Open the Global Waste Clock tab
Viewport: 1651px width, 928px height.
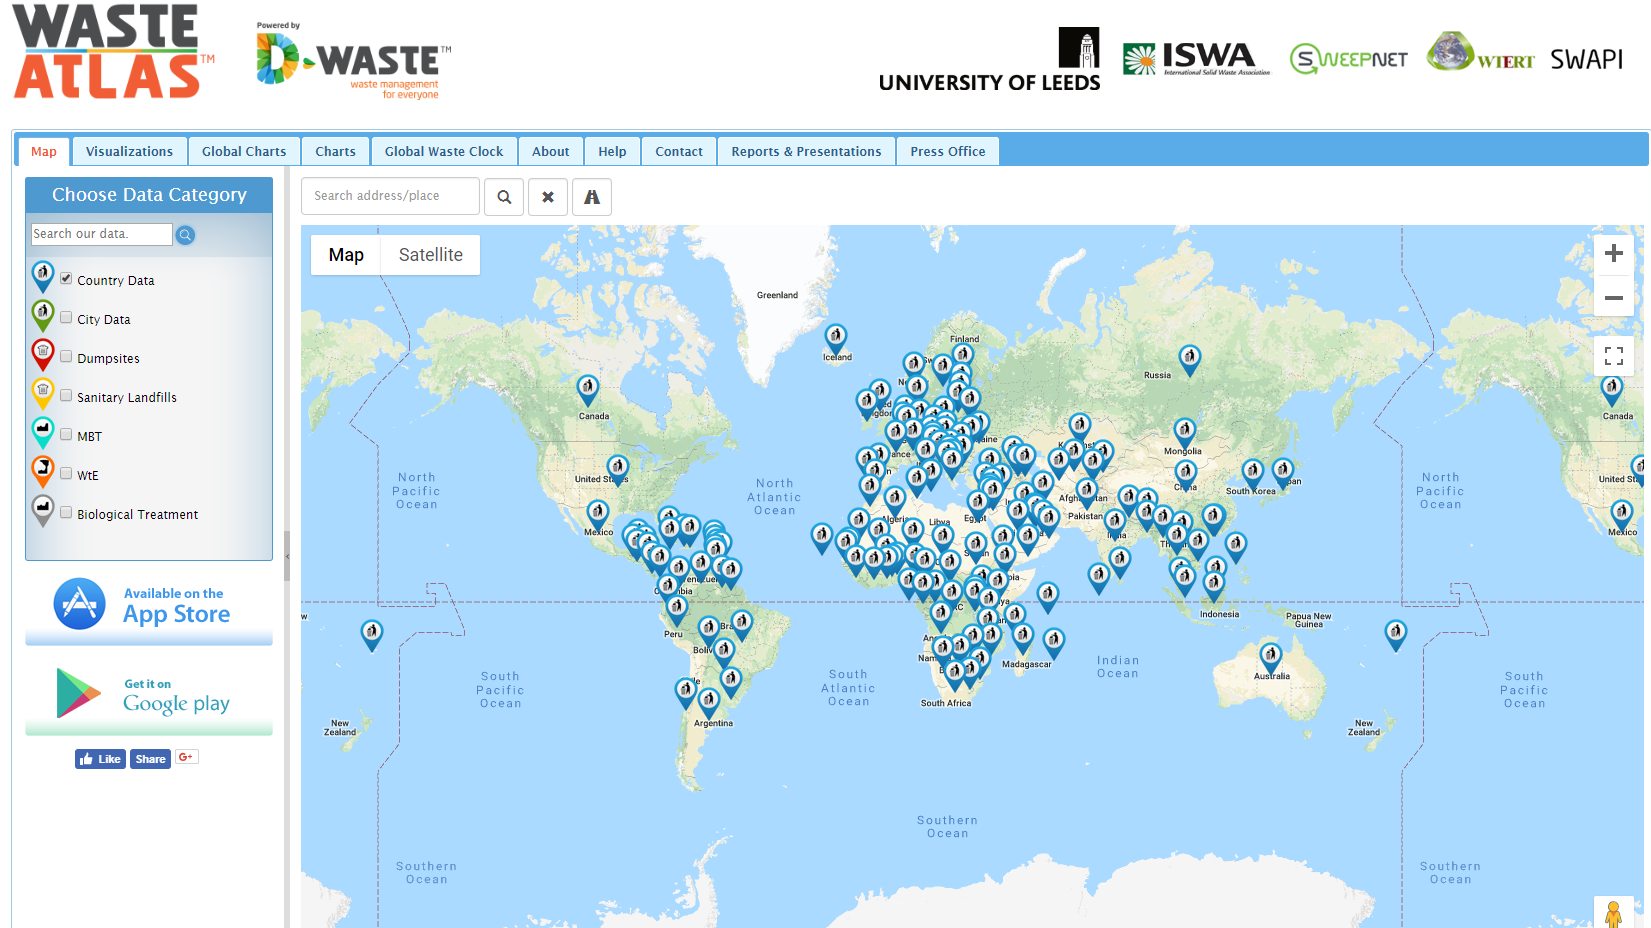pos(444,151)
